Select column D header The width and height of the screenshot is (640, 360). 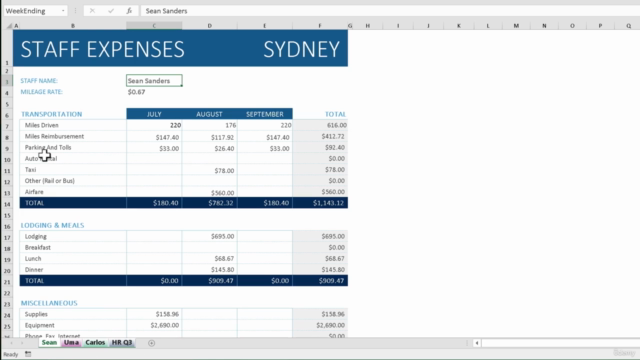(209, 26)
